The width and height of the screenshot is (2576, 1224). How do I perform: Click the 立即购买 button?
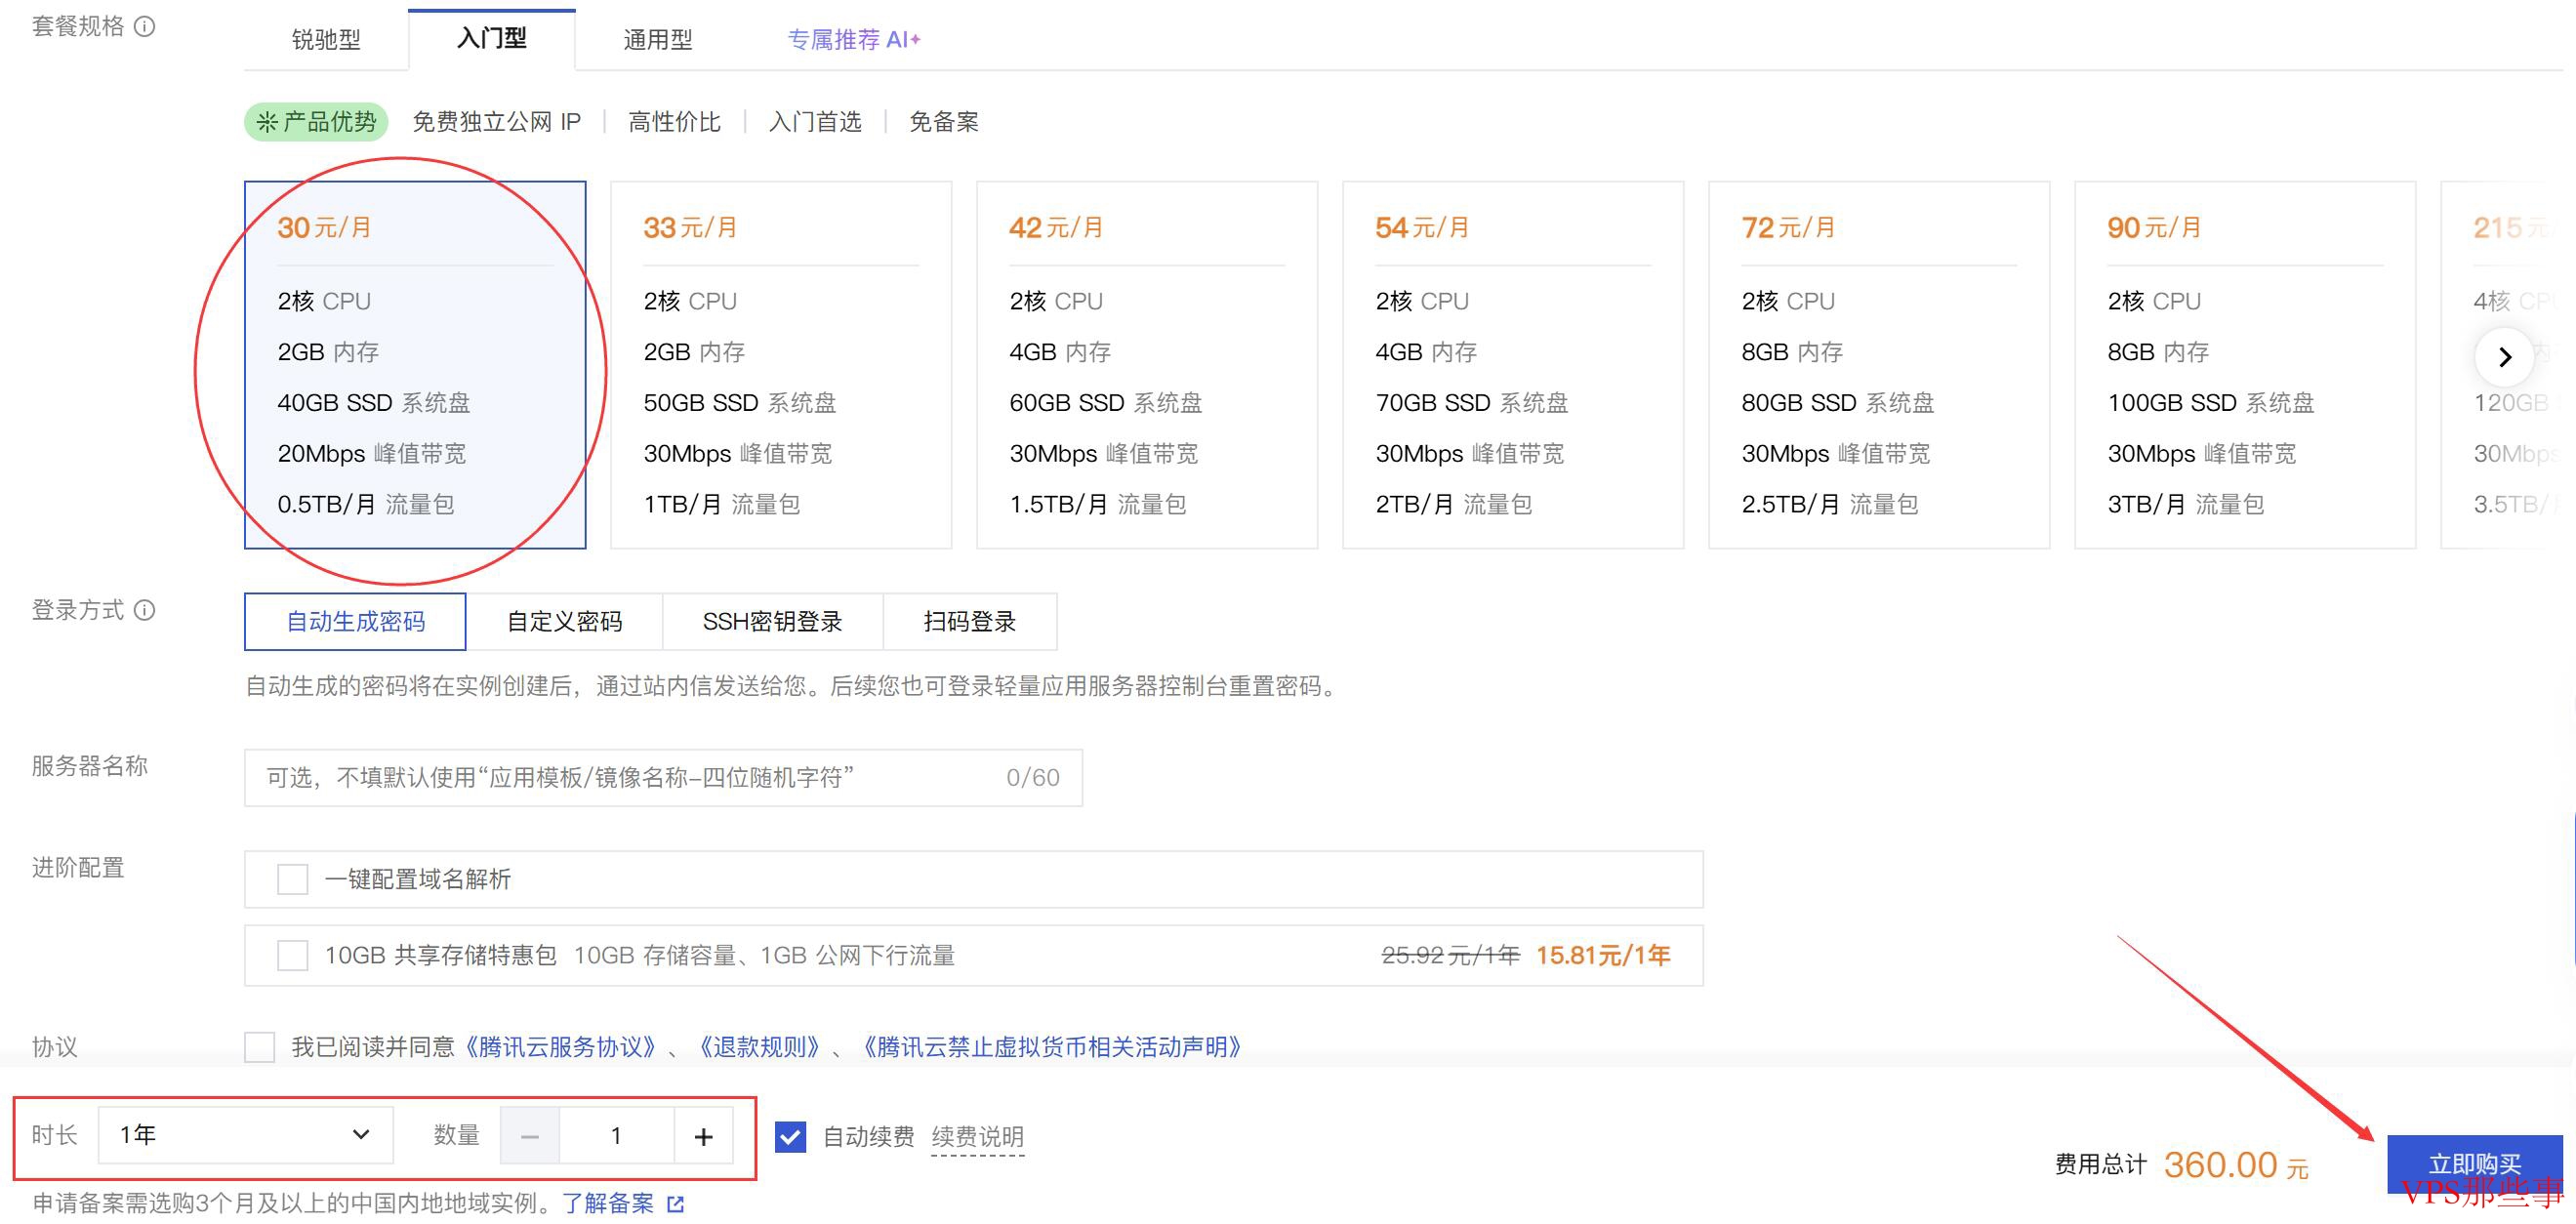(x=2474, y=1164)
